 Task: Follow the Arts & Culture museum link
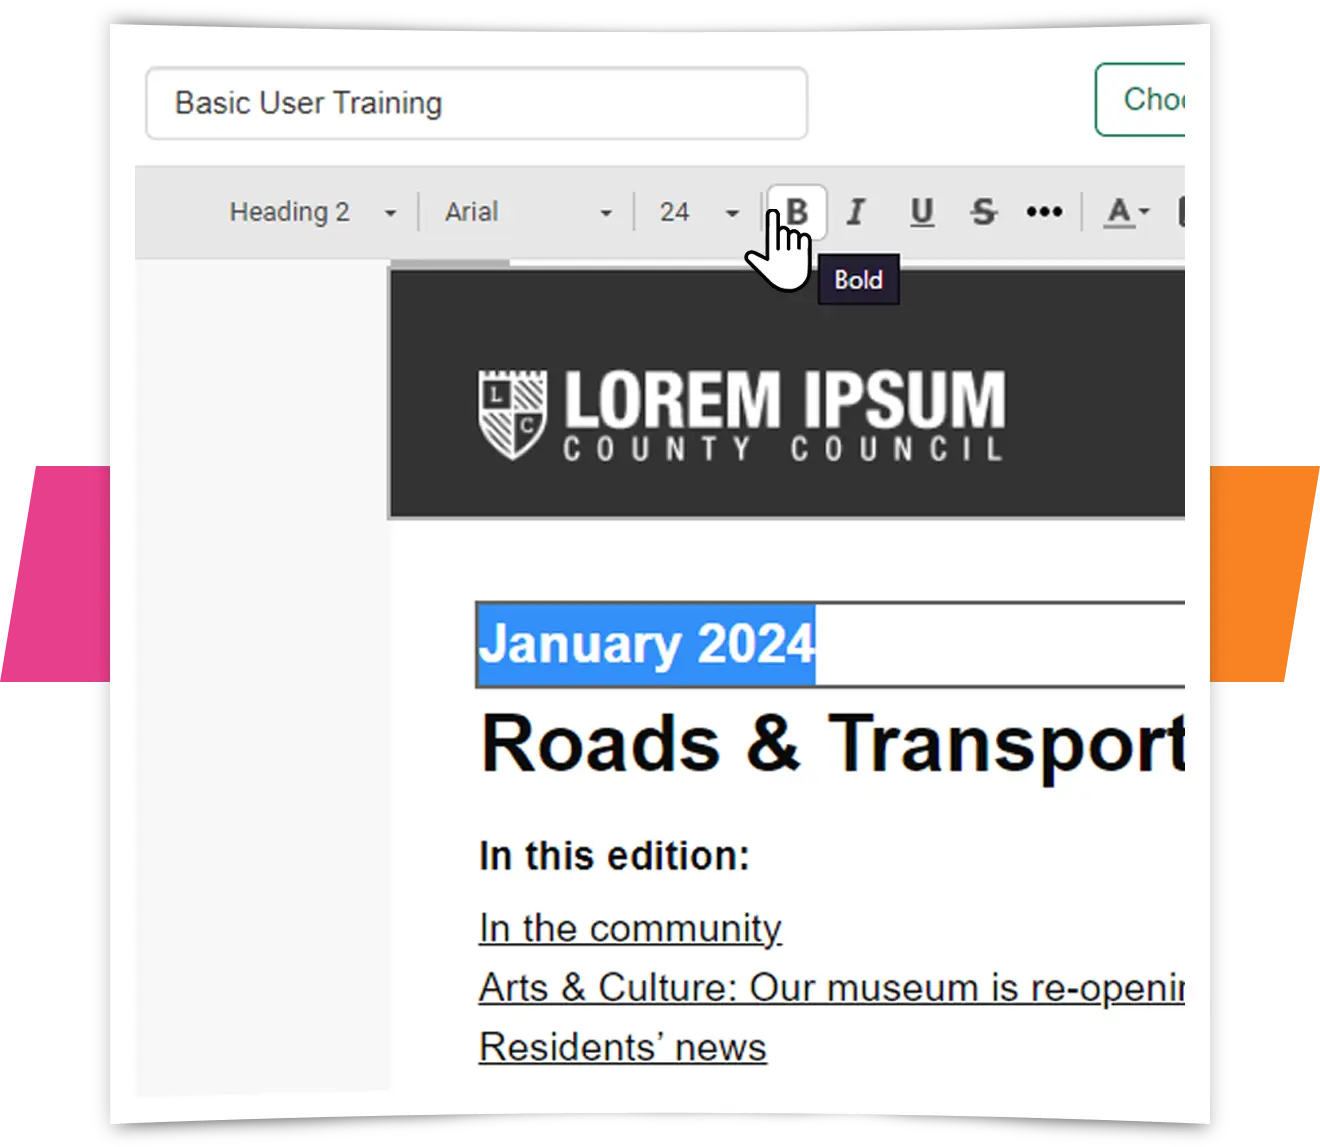pyautogui.click(x=830, y=988)
